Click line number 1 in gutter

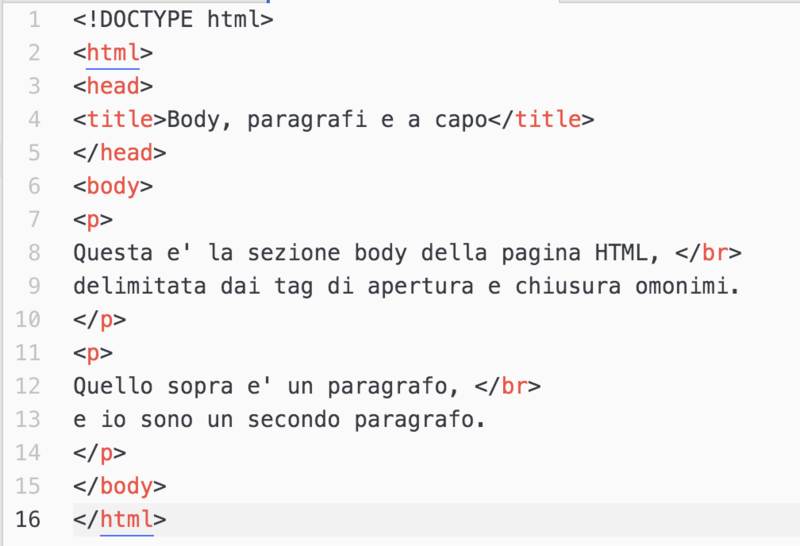pyautogui.click(x=34, y=20)
